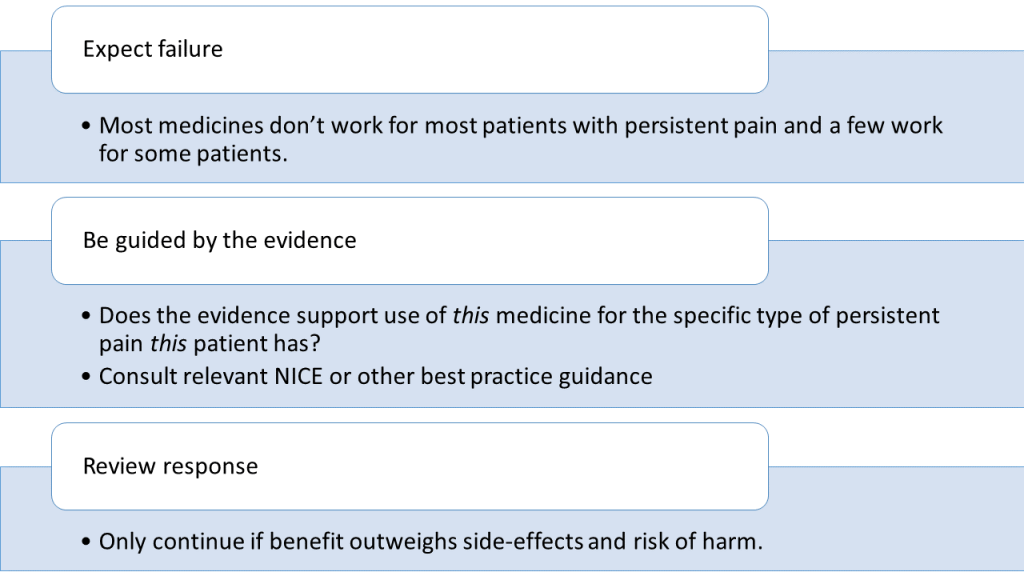Click the blue panel right of "Expect failure" box
Image resolution: width=1024 pixels, height=576 pixels.
click(x=896, y=72)
